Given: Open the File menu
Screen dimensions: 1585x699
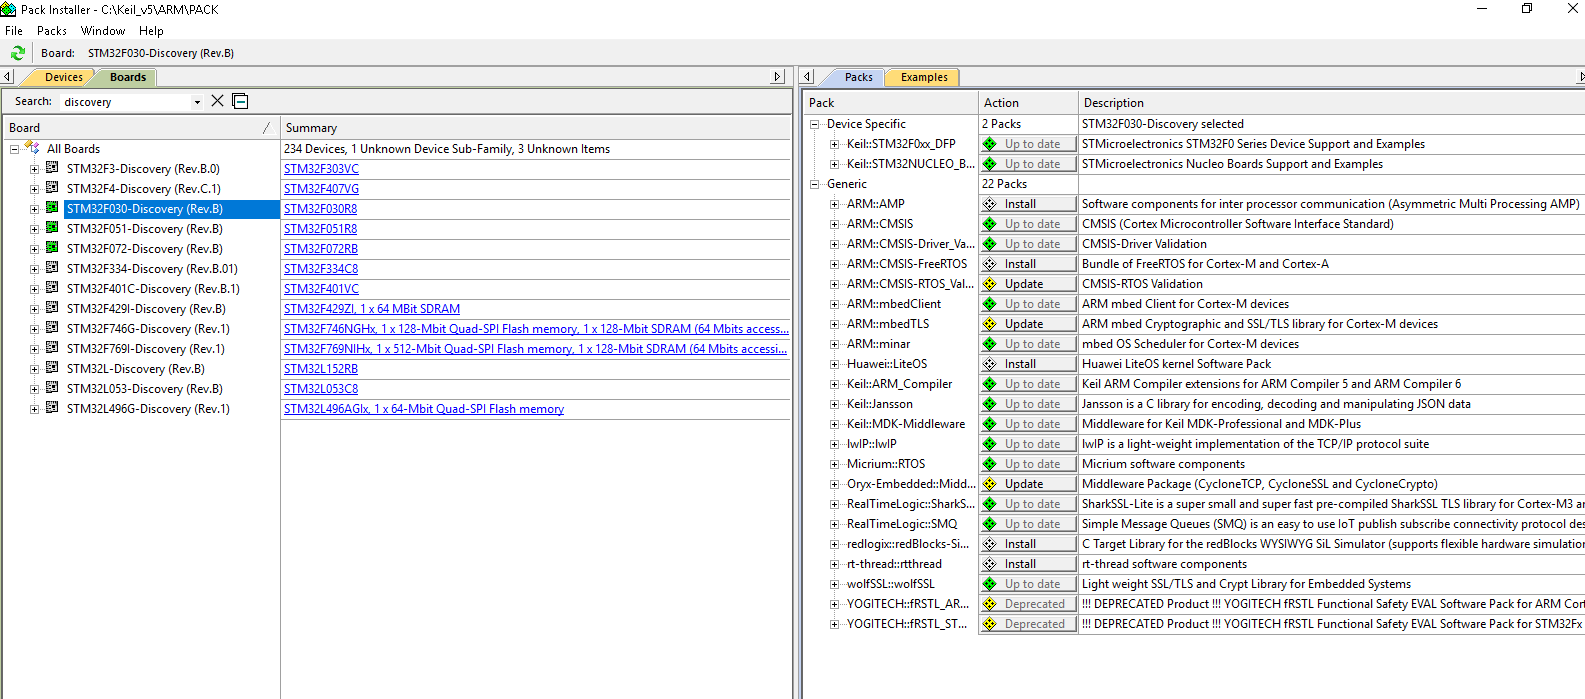Looking at the screenshot, I should click(14, 31).
